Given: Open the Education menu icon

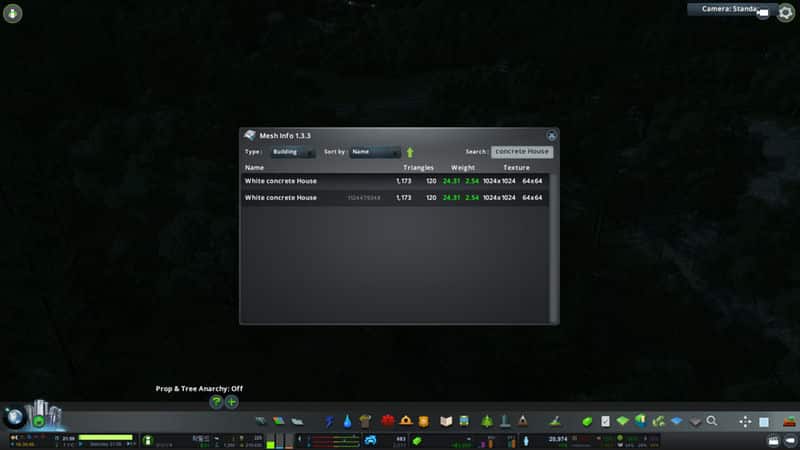Looking at the screenshot, I should (447, 422).
